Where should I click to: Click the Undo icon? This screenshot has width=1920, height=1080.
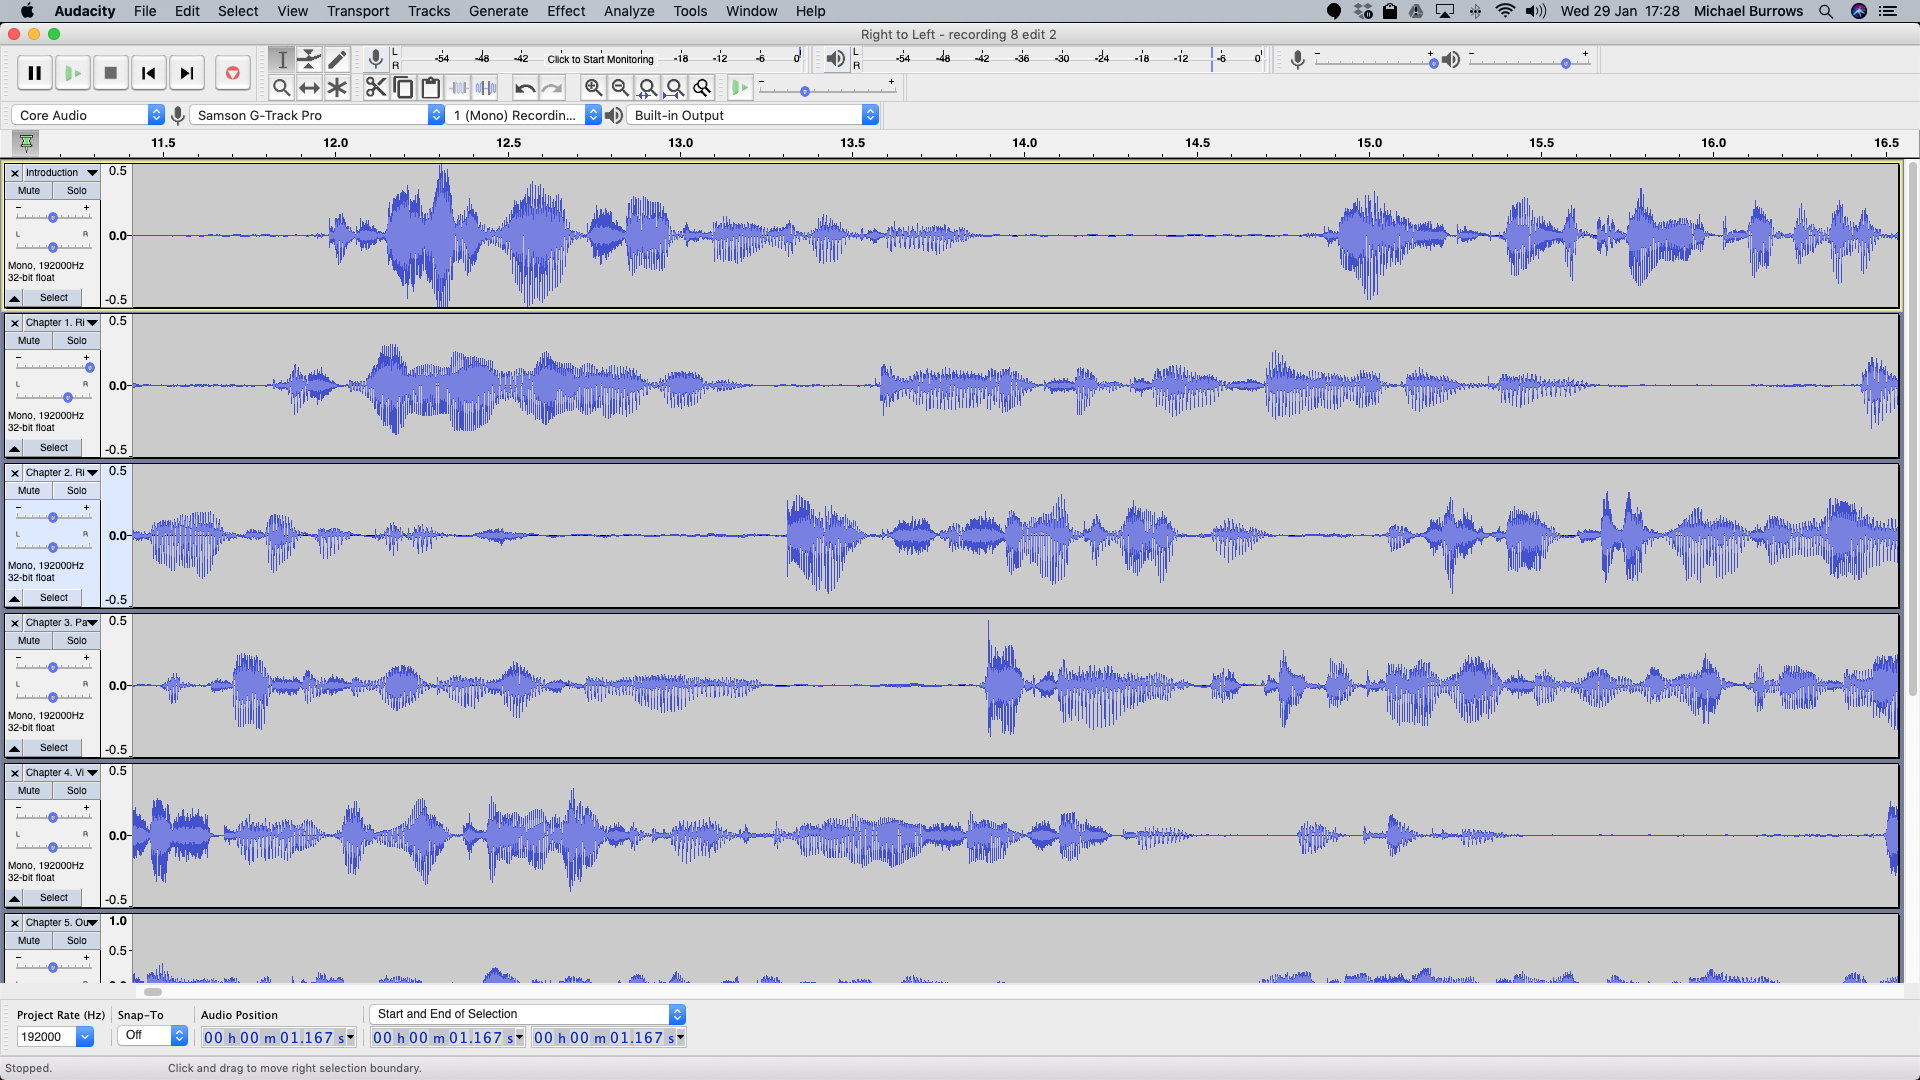click(525, 87)
